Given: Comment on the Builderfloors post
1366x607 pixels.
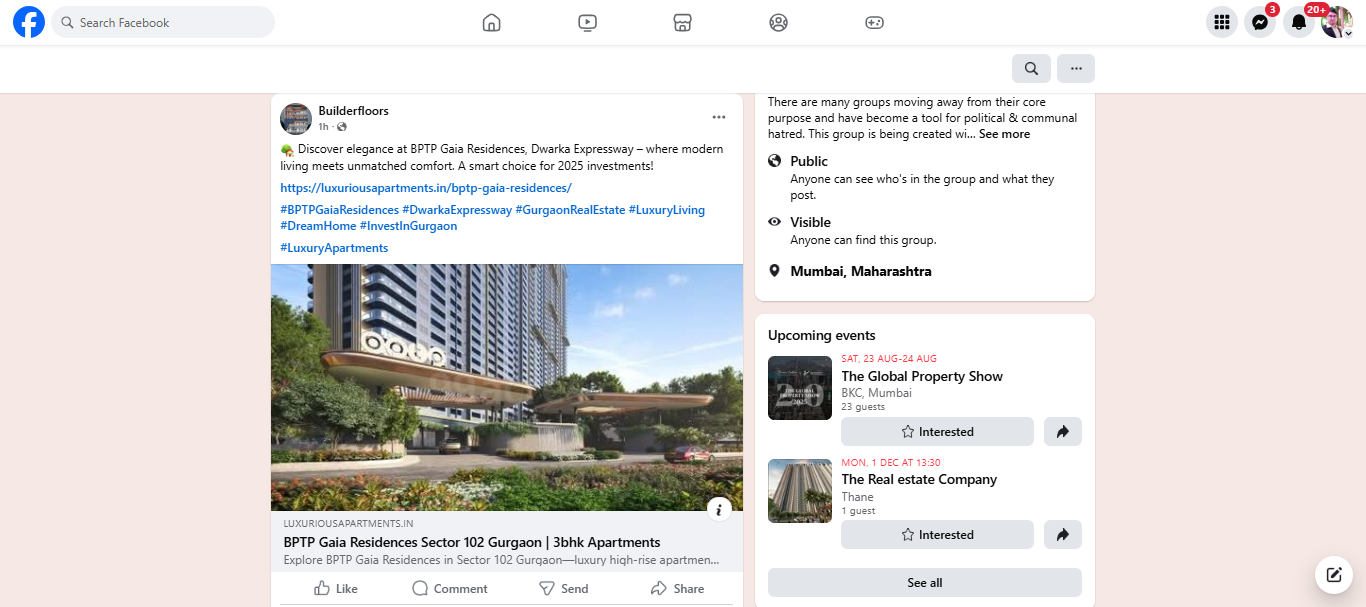Looking at the screenshot, I should [x=450, y=588].
